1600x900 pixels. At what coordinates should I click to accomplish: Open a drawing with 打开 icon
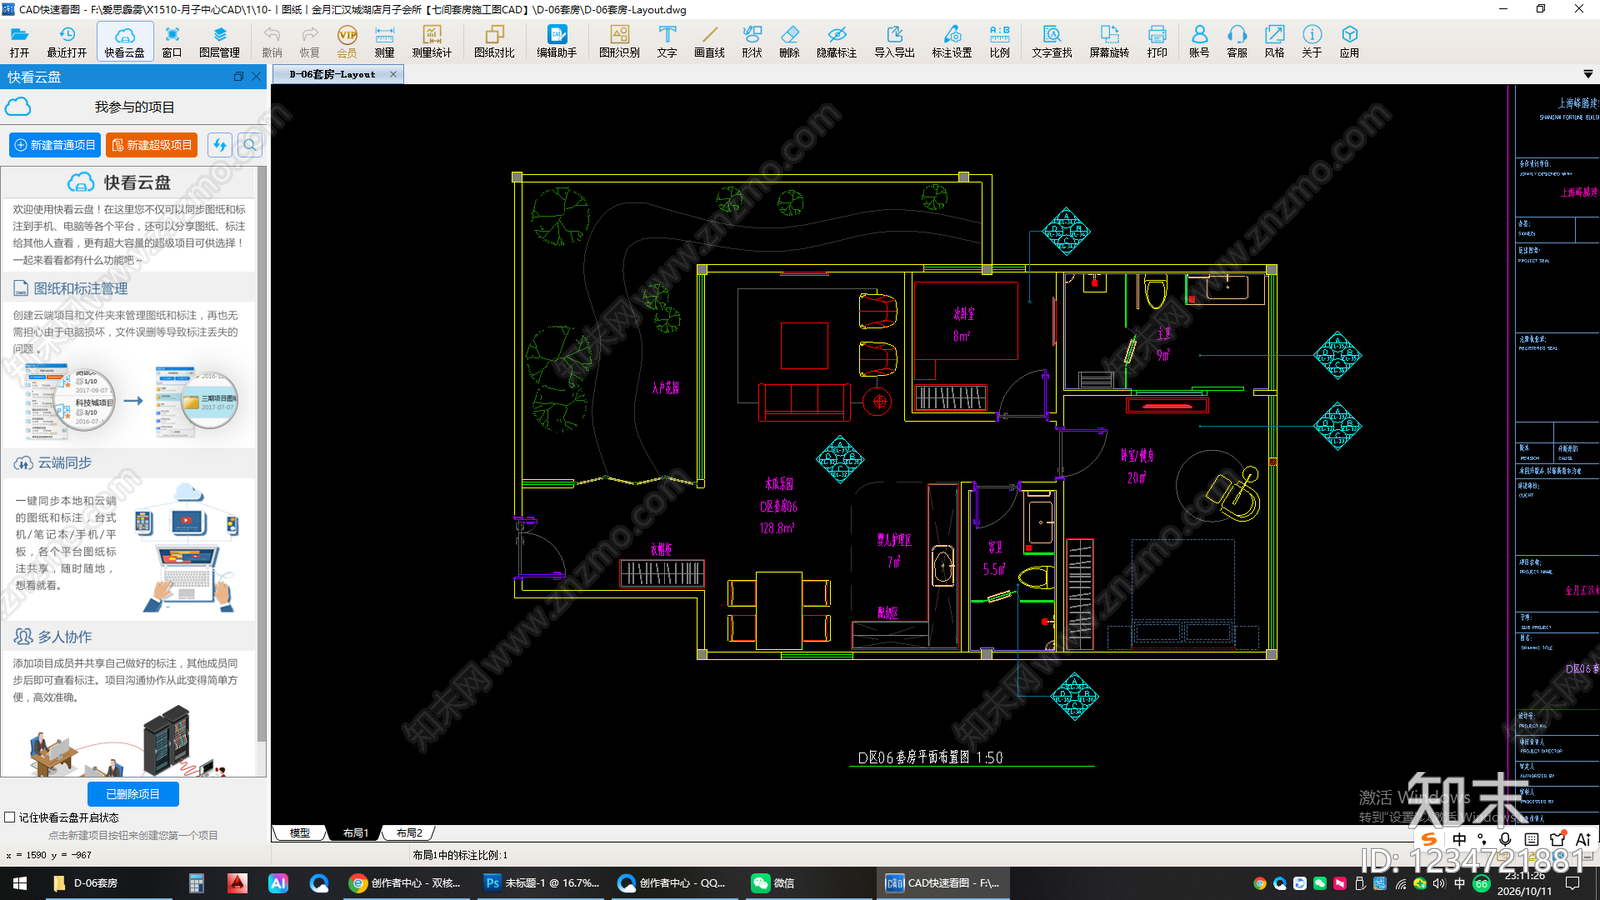pos(19,42)
